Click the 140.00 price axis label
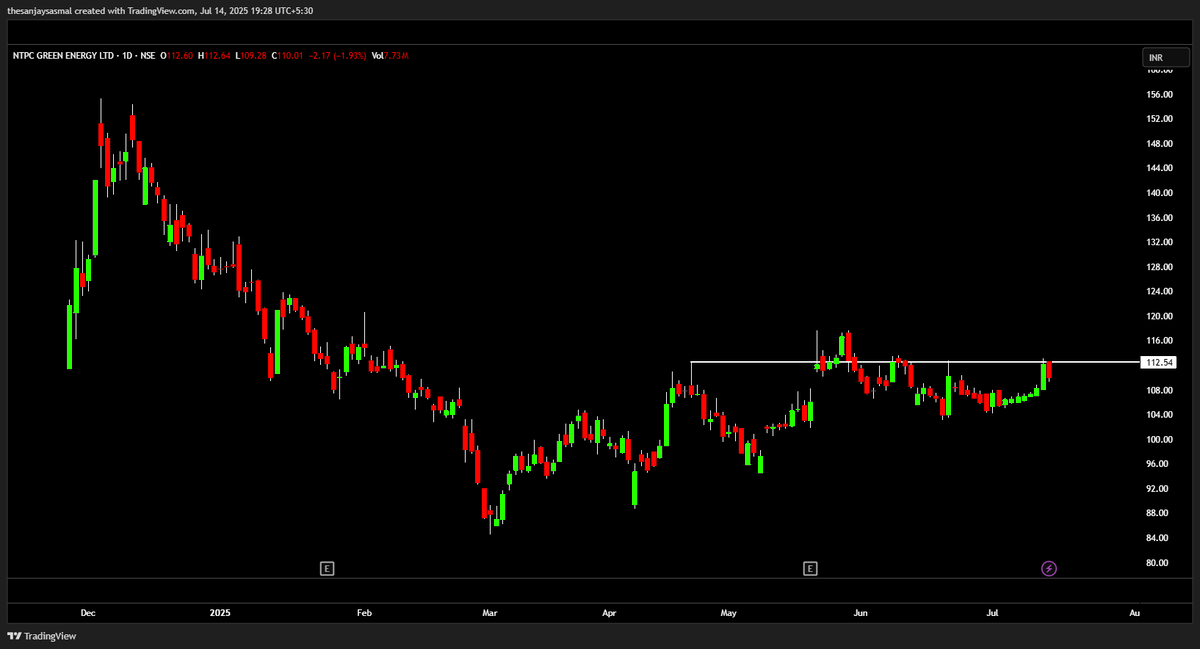This screenshot has width=1200, height=649. pos(1159,193)
